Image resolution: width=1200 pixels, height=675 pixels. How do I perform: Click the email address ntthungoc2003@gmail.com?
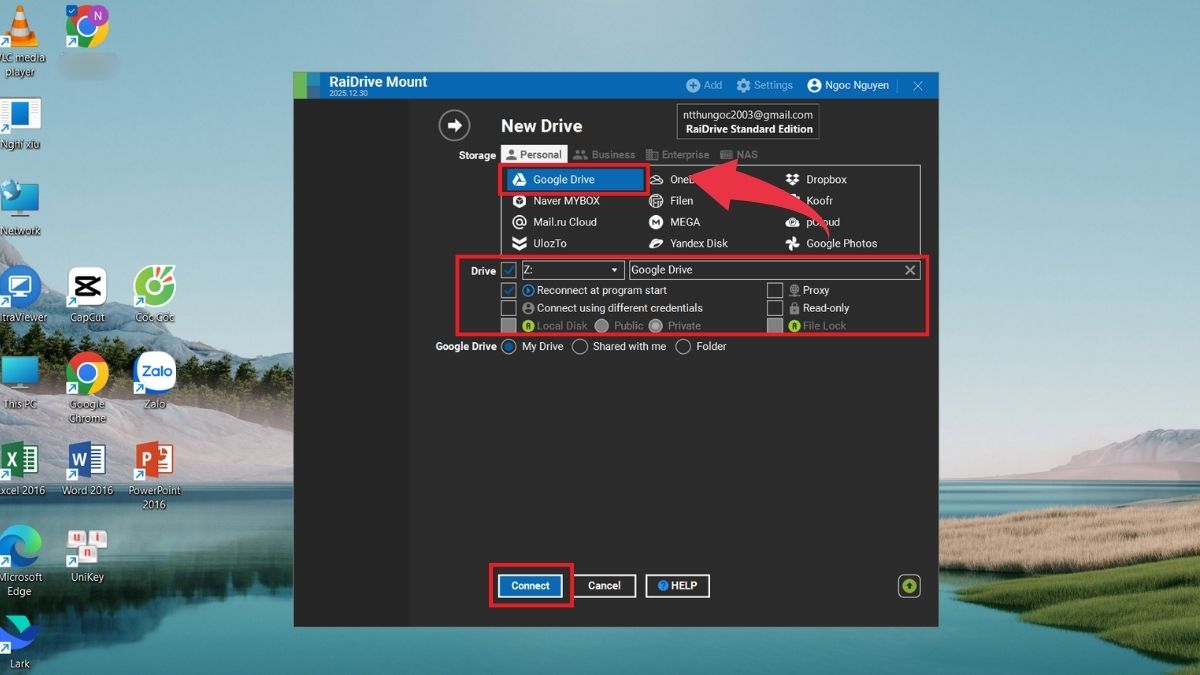748,115
